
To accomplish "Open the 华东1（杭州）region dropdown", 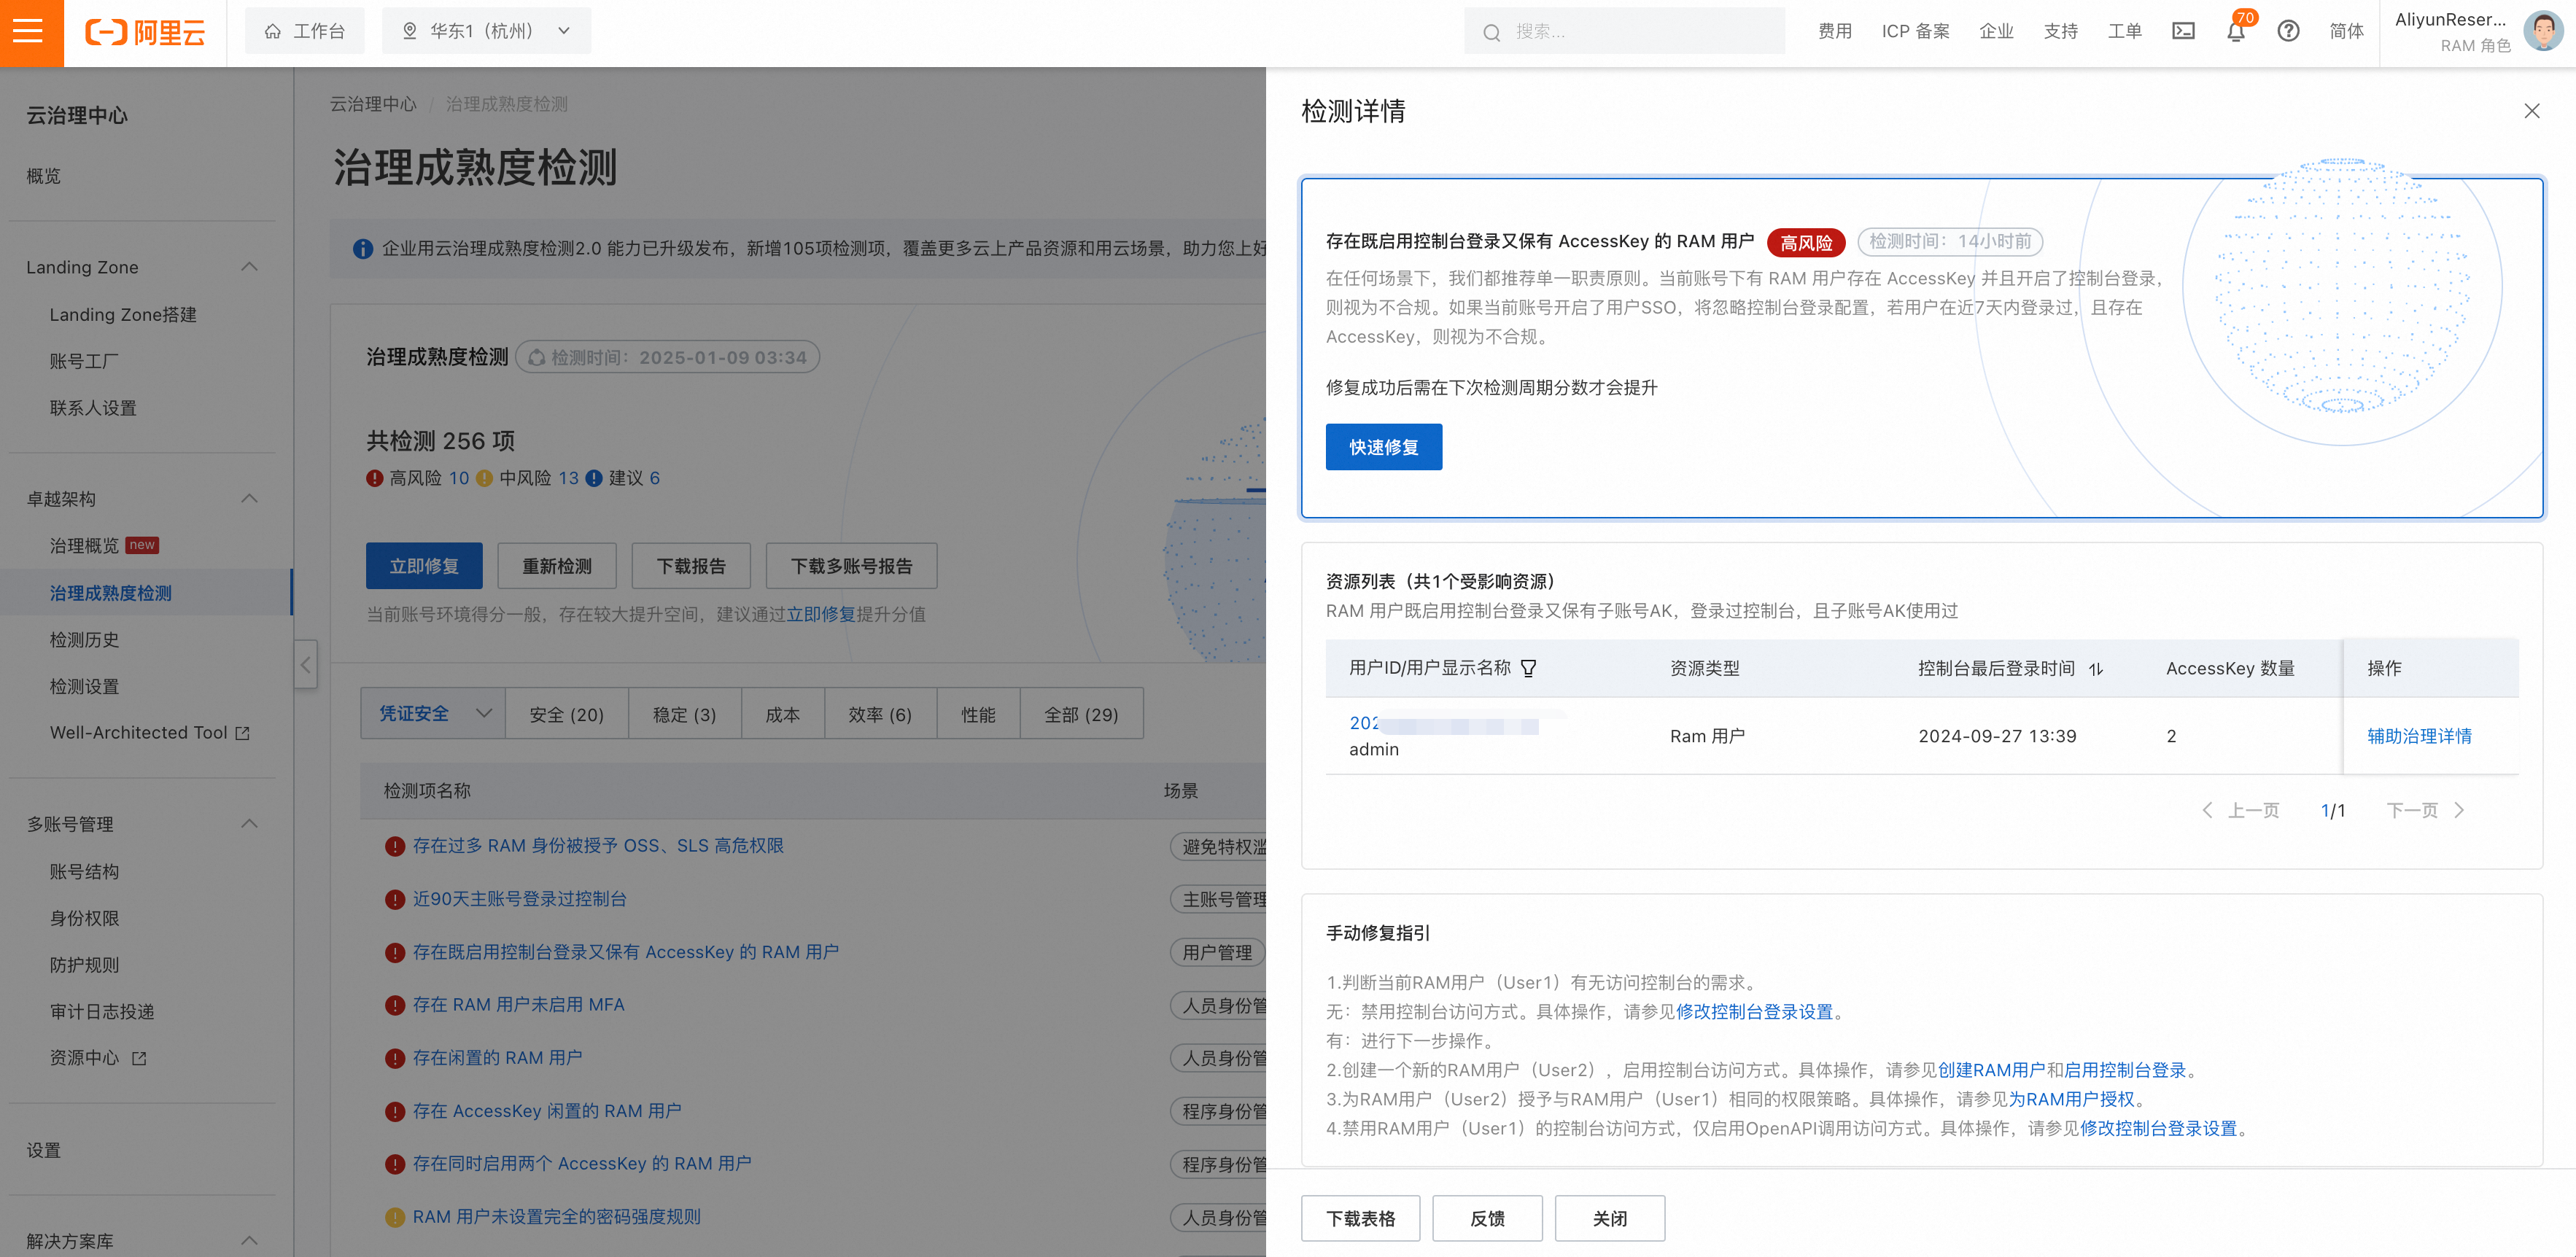I will tap(487, 31).
